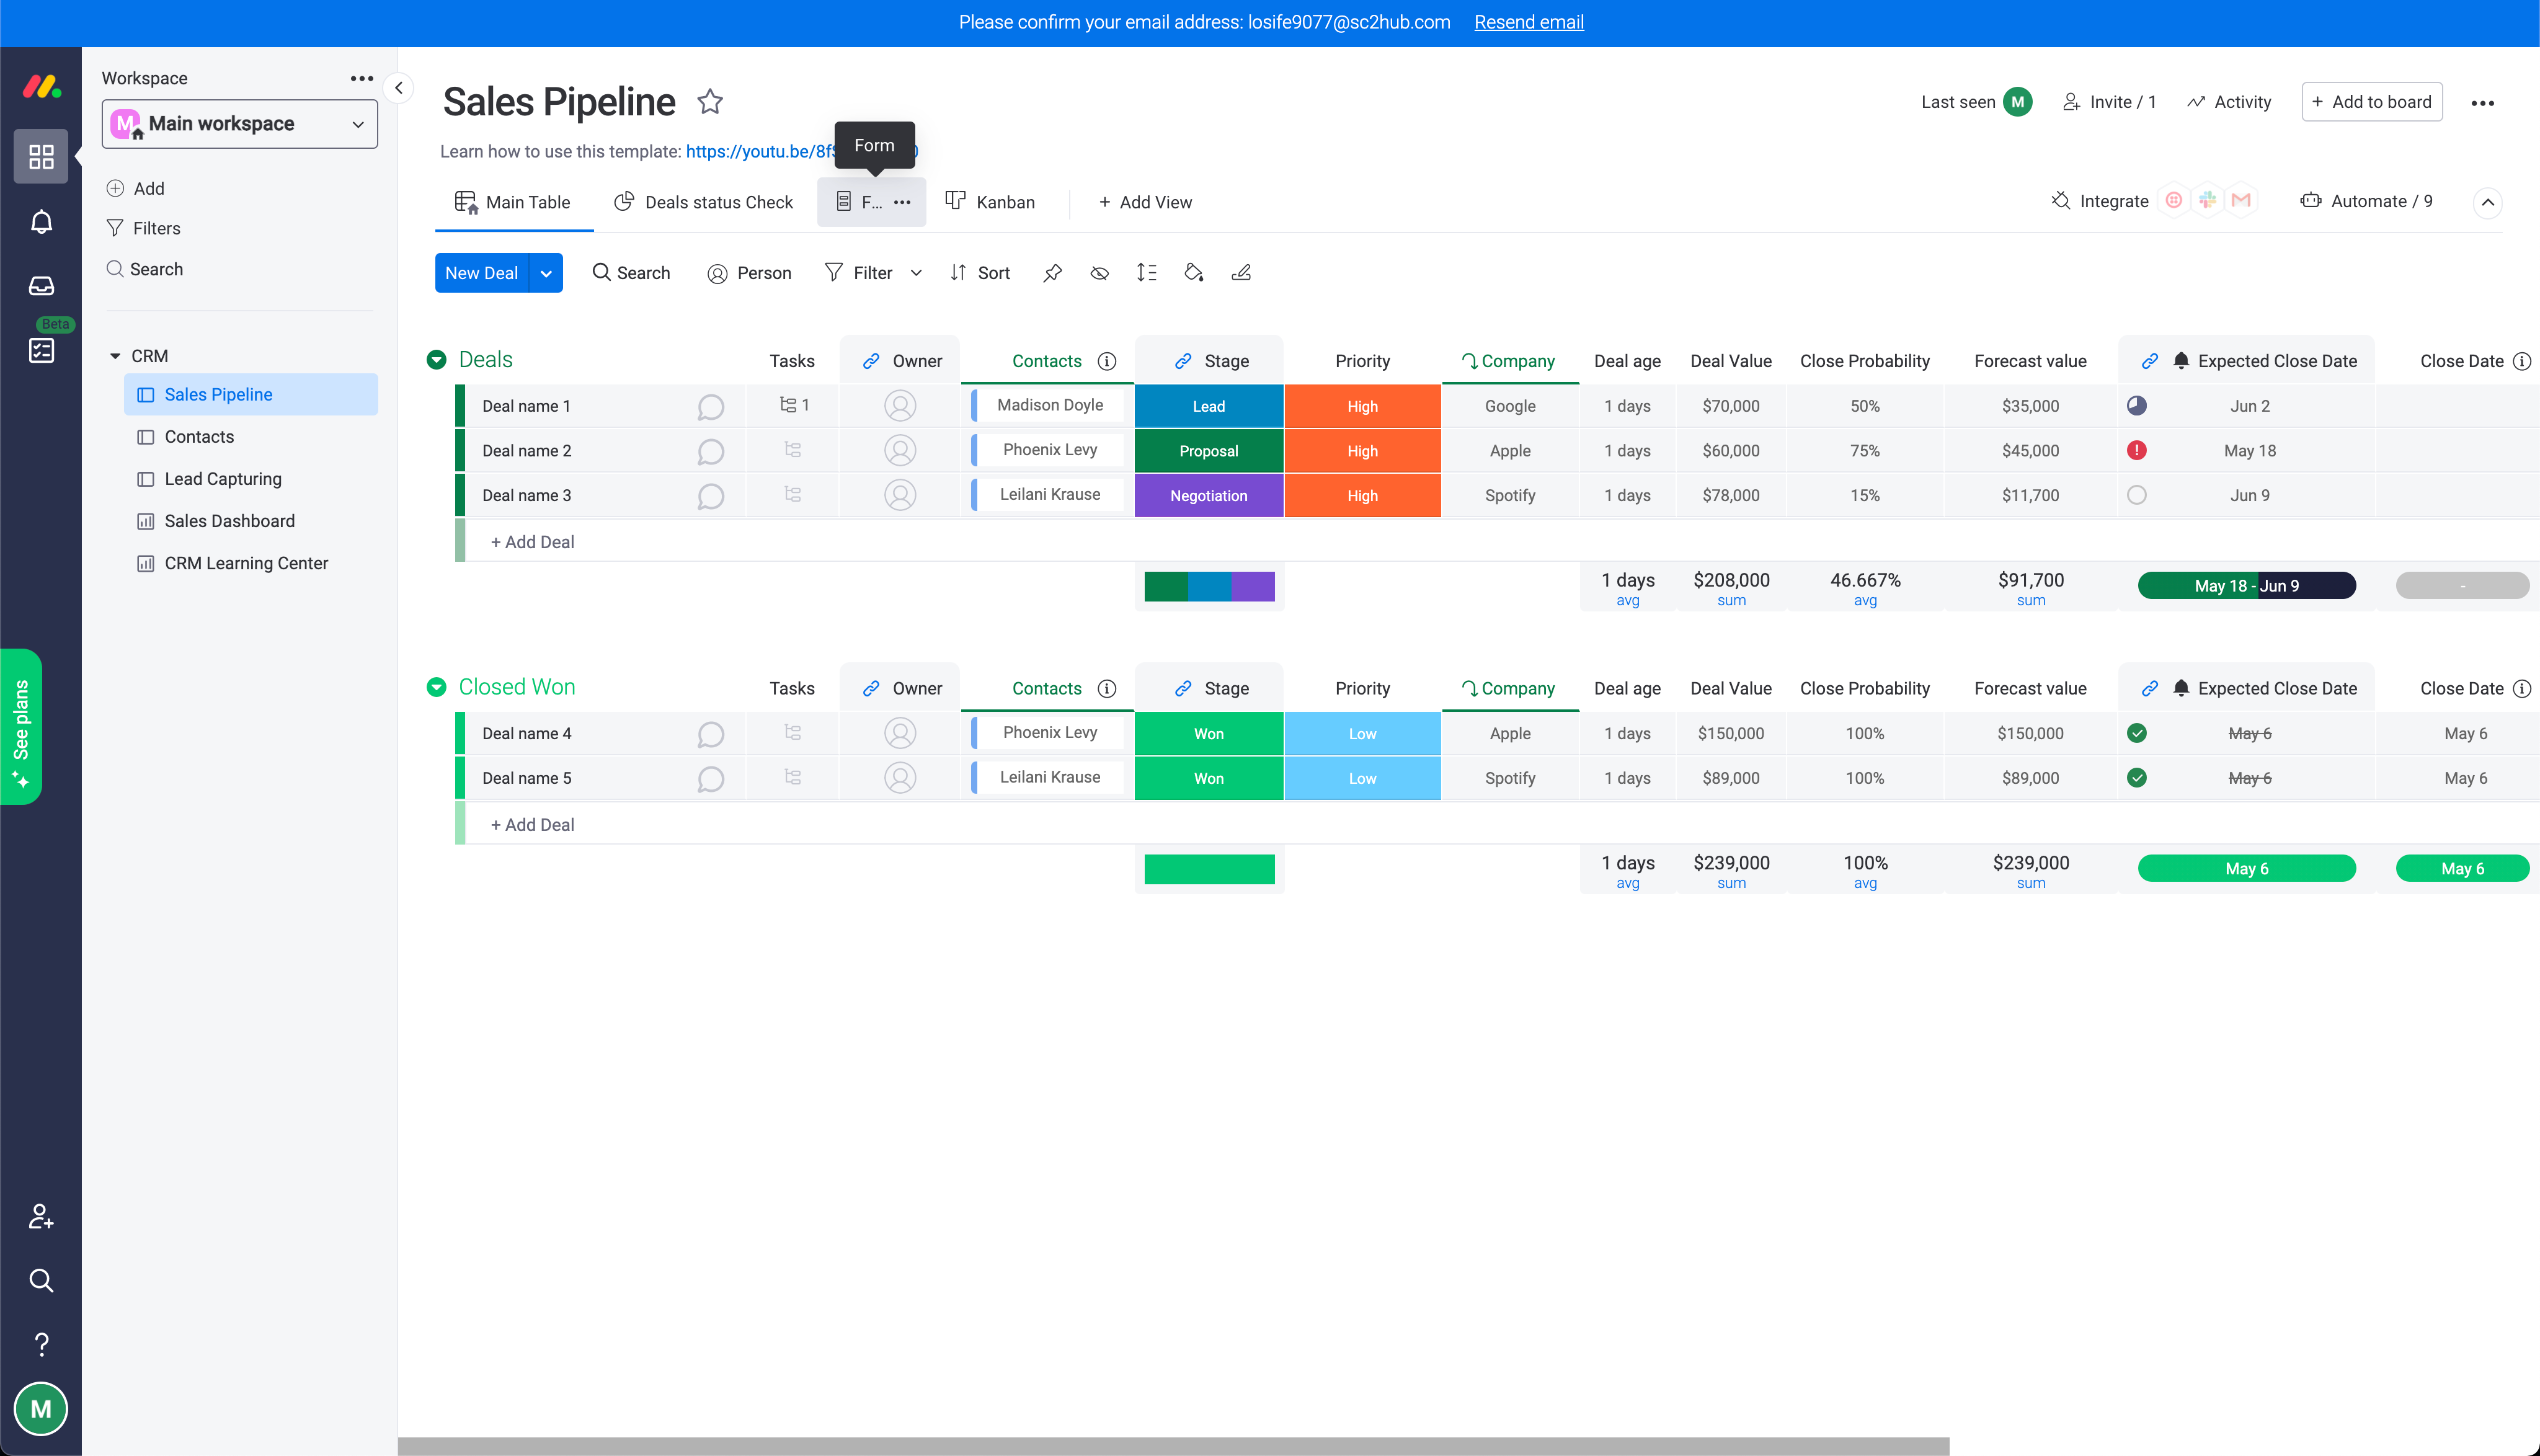Image resolution: width=2540 pixels, height=1456 pixels.
Task: Click the Add to board button
Action: [x=2371, y=102]
